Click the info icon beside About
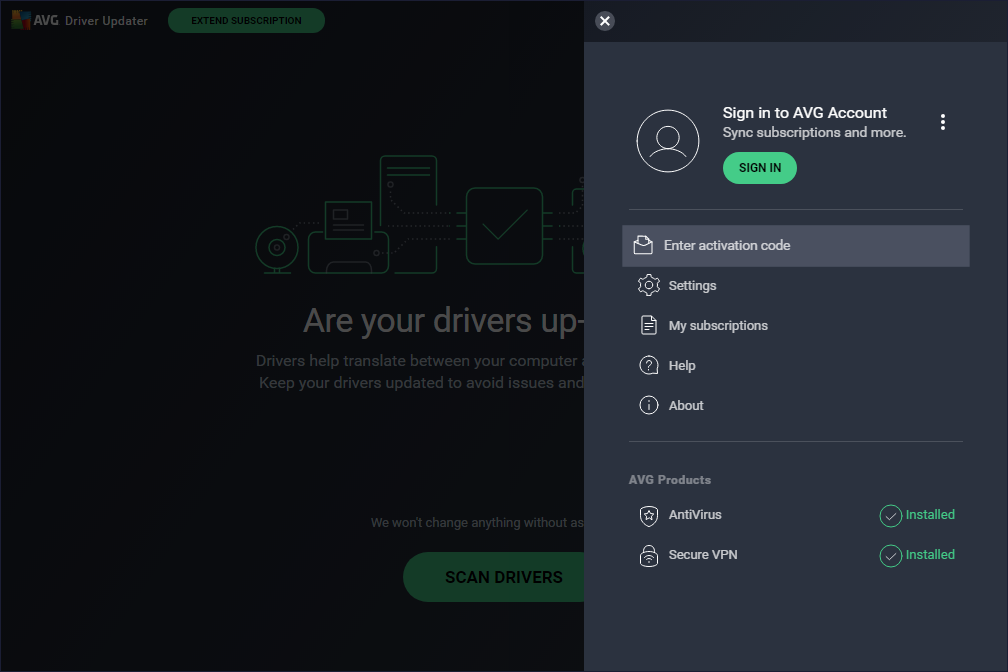 click(x=649, y=405)
